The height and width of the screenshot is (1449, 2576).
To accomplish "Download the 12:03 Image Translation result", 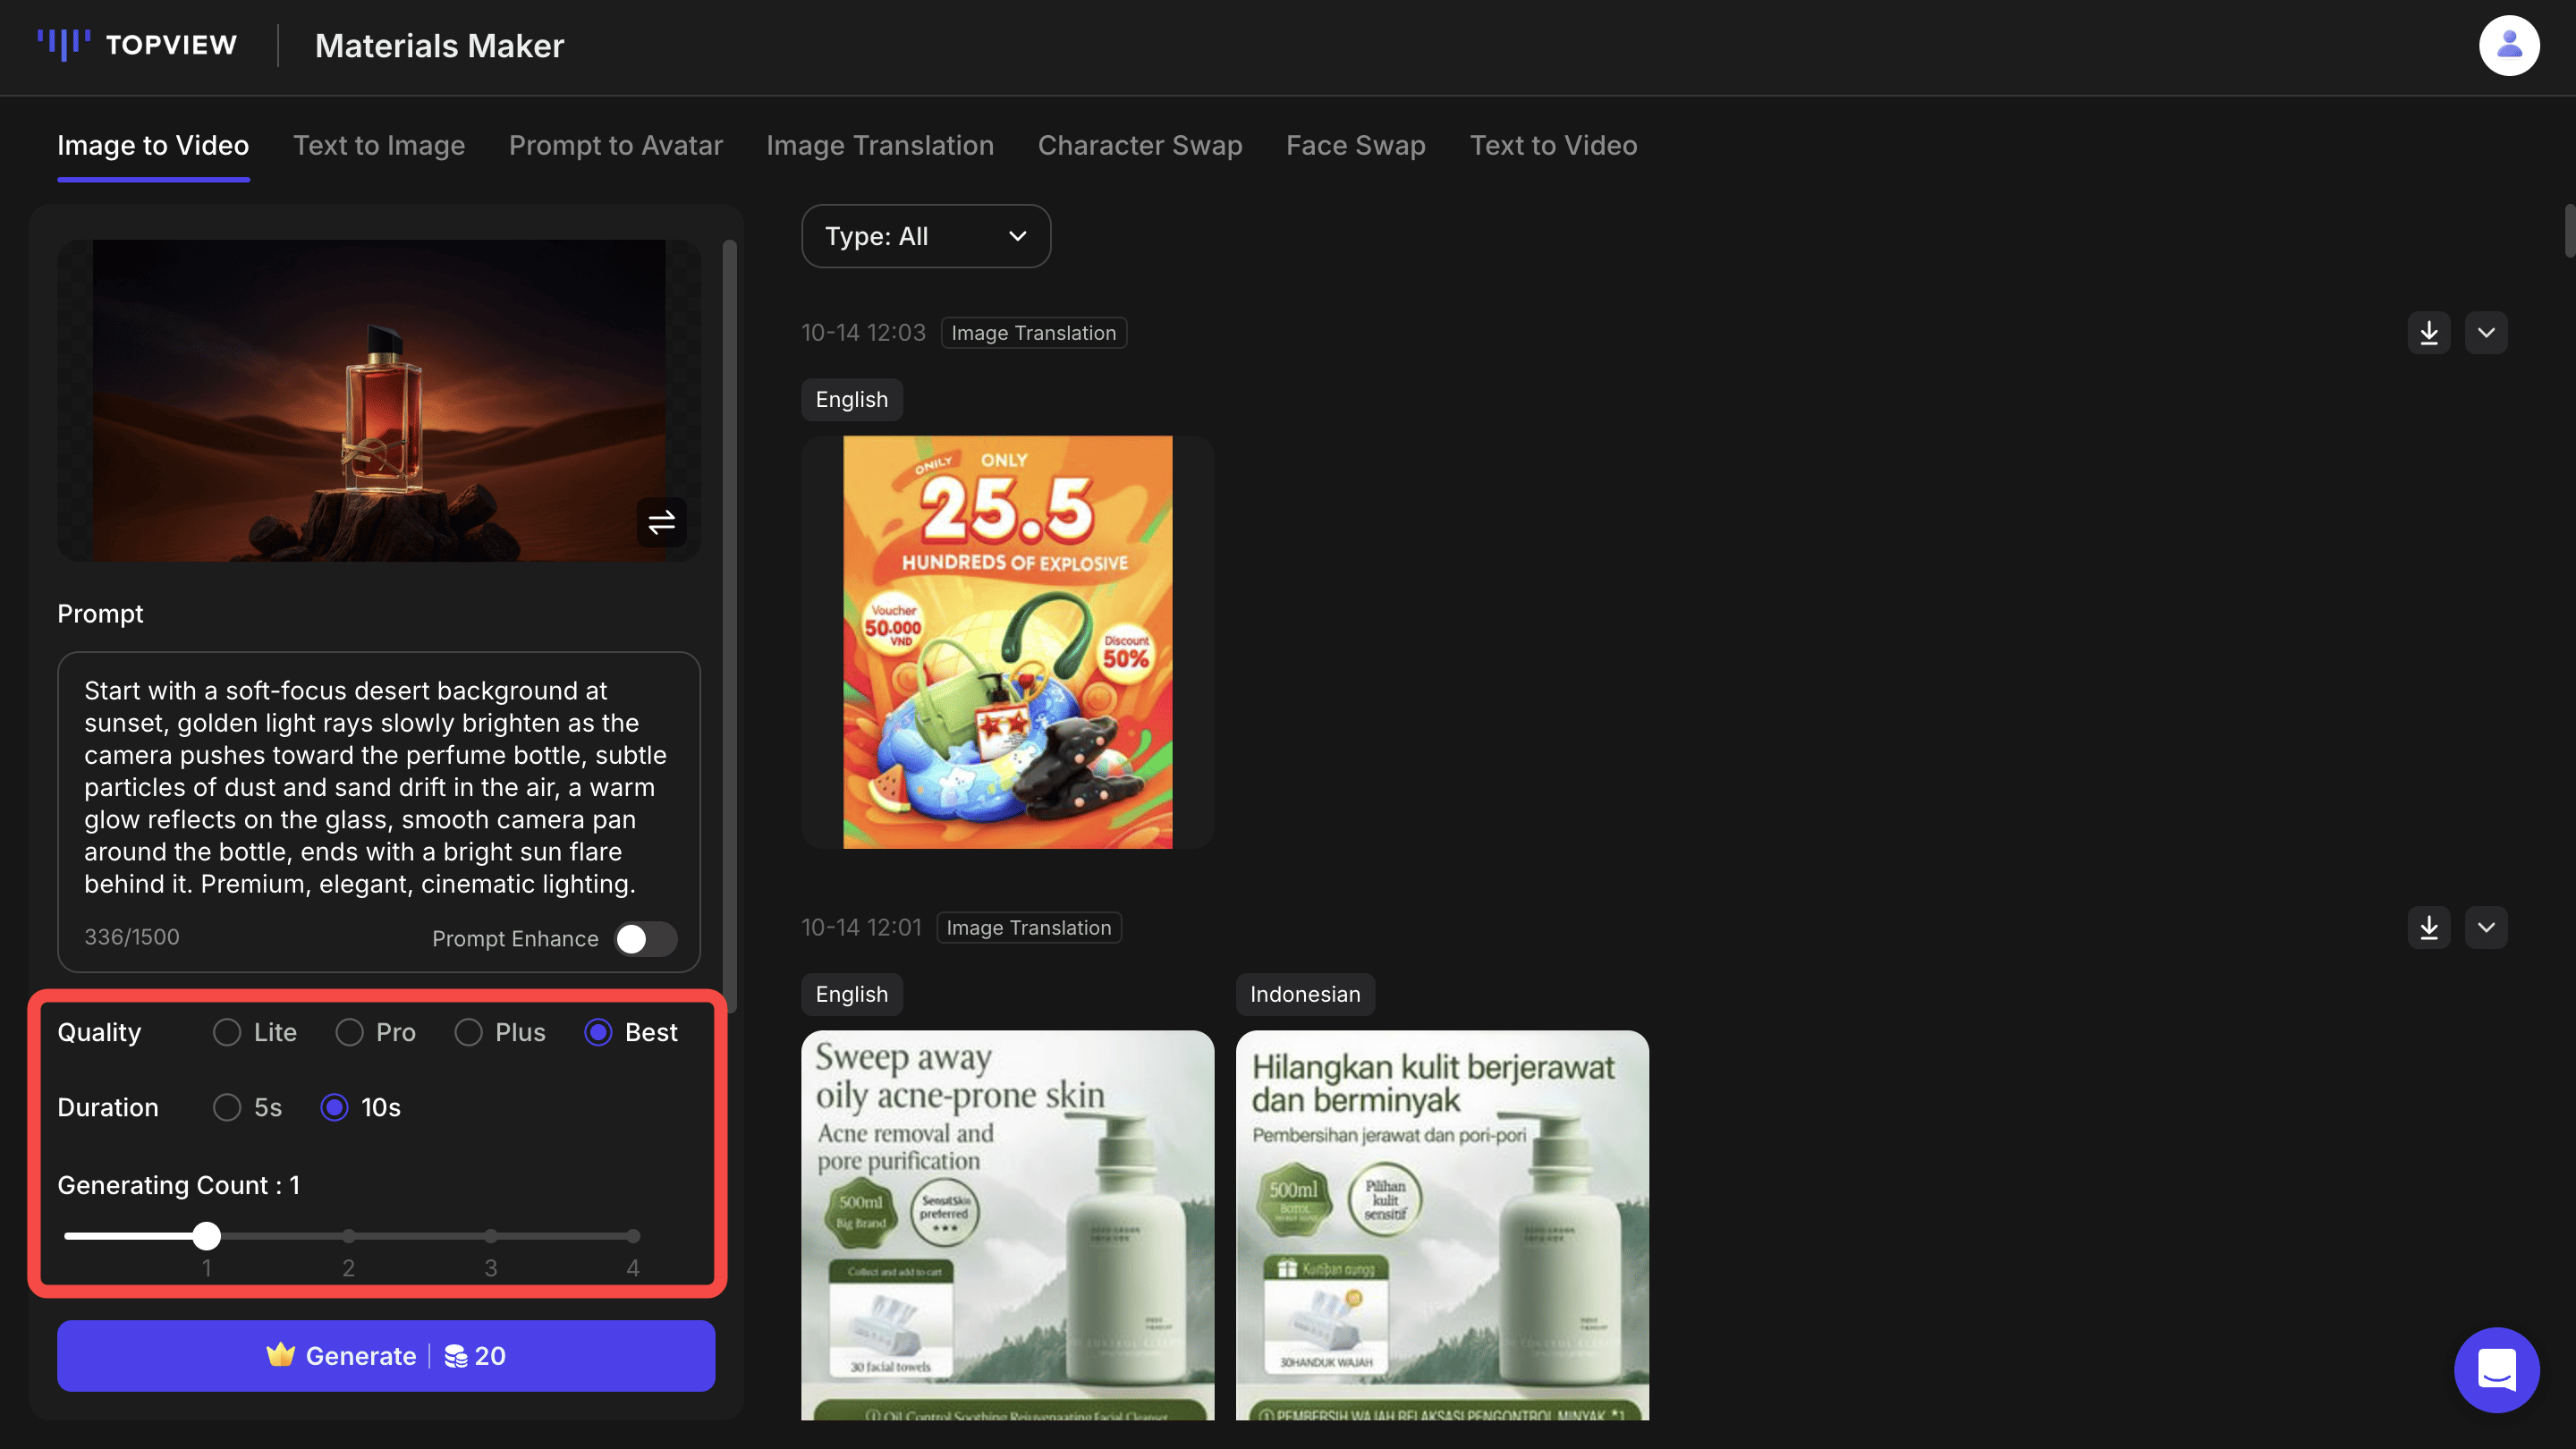I will [x=2429, y=332].
